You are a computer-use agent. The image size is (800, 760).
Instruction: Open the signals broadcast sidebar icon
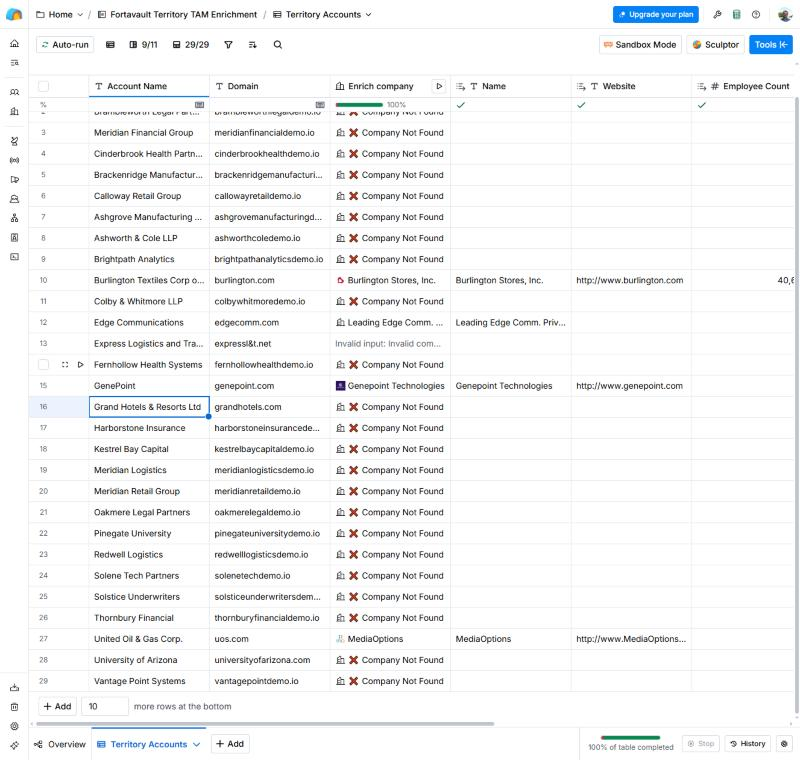click(x=14, y=160)
